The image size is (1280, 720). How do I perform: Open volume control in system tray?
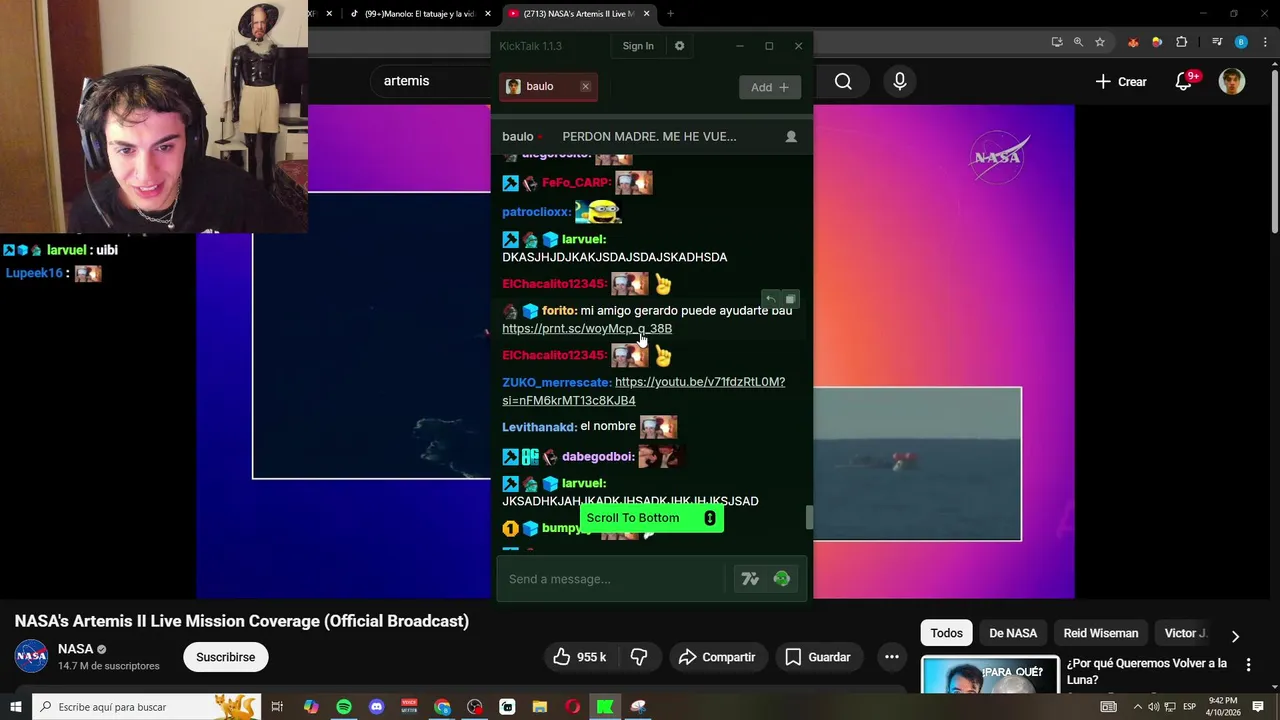point(1153,707)
